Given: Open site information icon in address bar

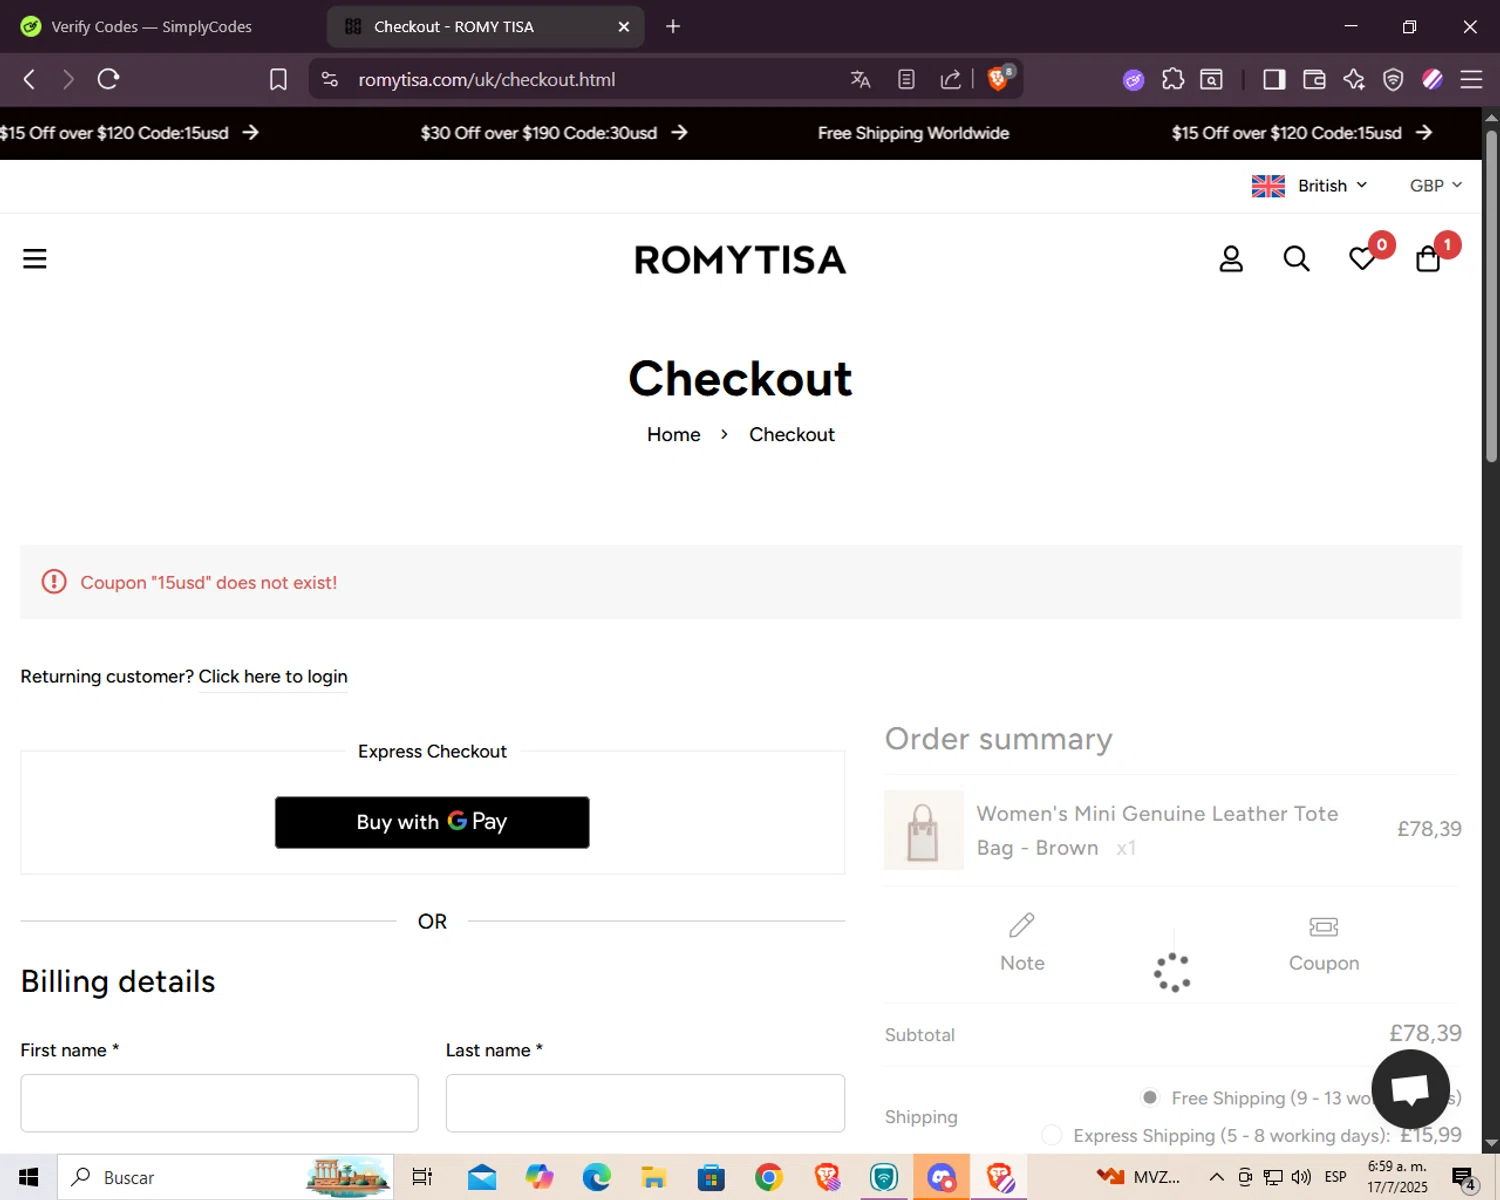Looking at the screenshot, I should pos(330,79).
